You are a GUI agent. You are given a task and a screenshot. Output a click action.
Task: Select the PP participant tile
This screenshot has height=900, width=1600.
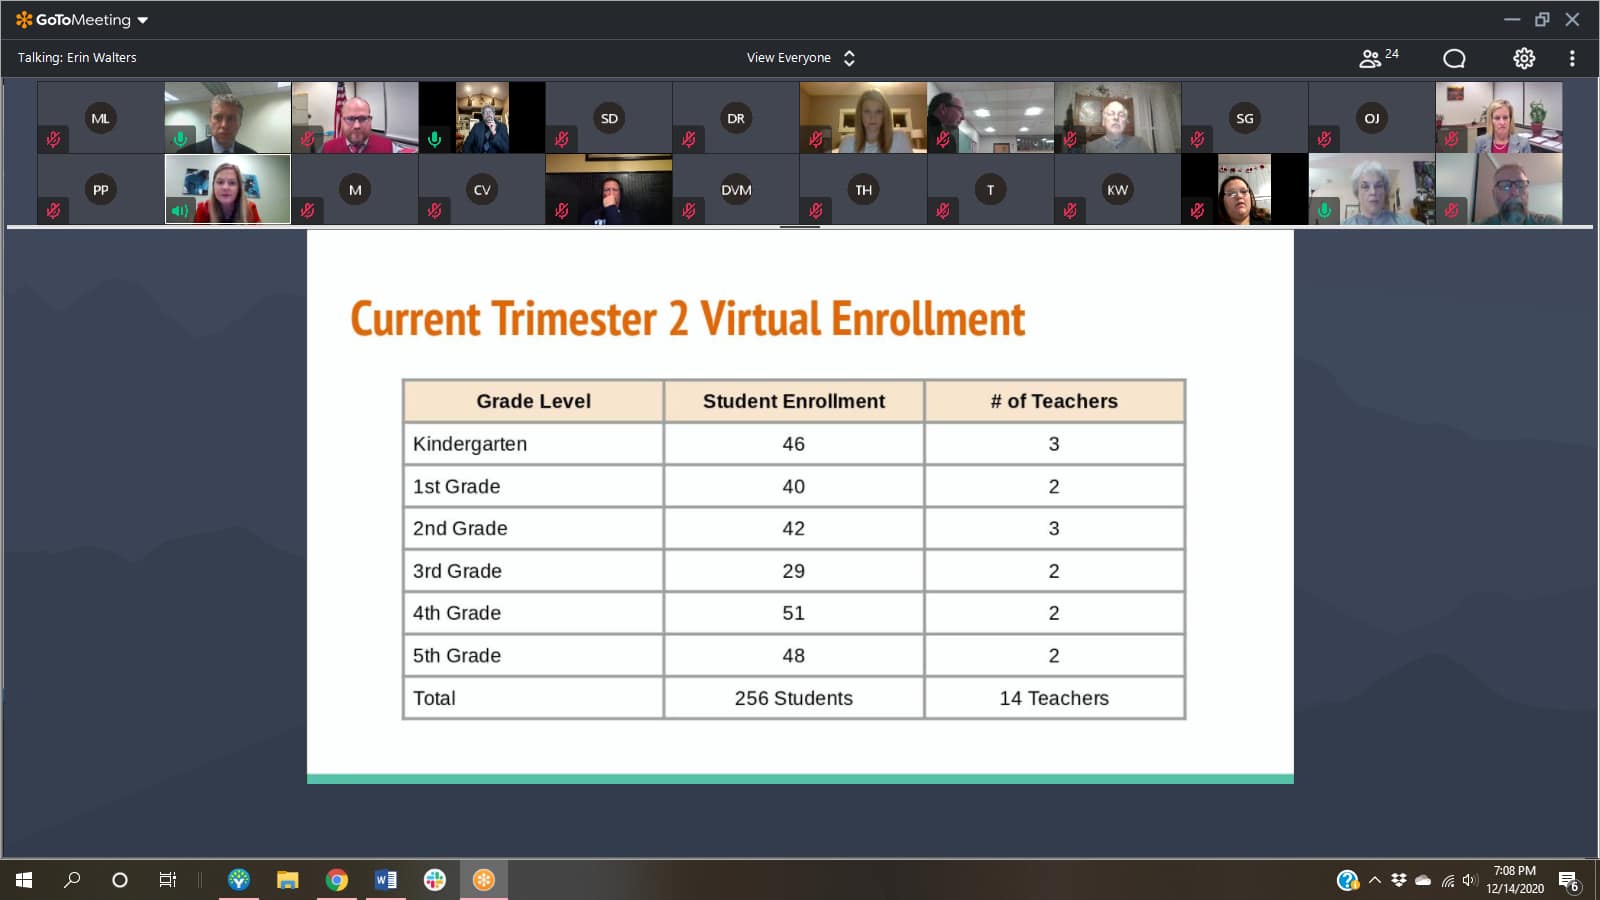click(x=100, y=189)
